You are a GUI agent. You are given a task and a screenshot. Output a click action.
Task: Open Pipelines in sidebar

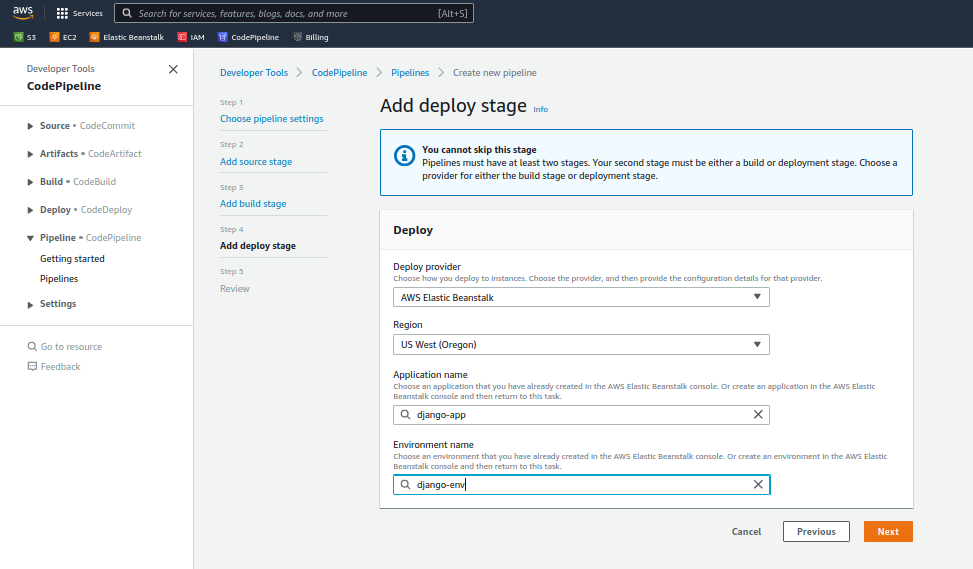pyautogui.click(x=59, y=279)
